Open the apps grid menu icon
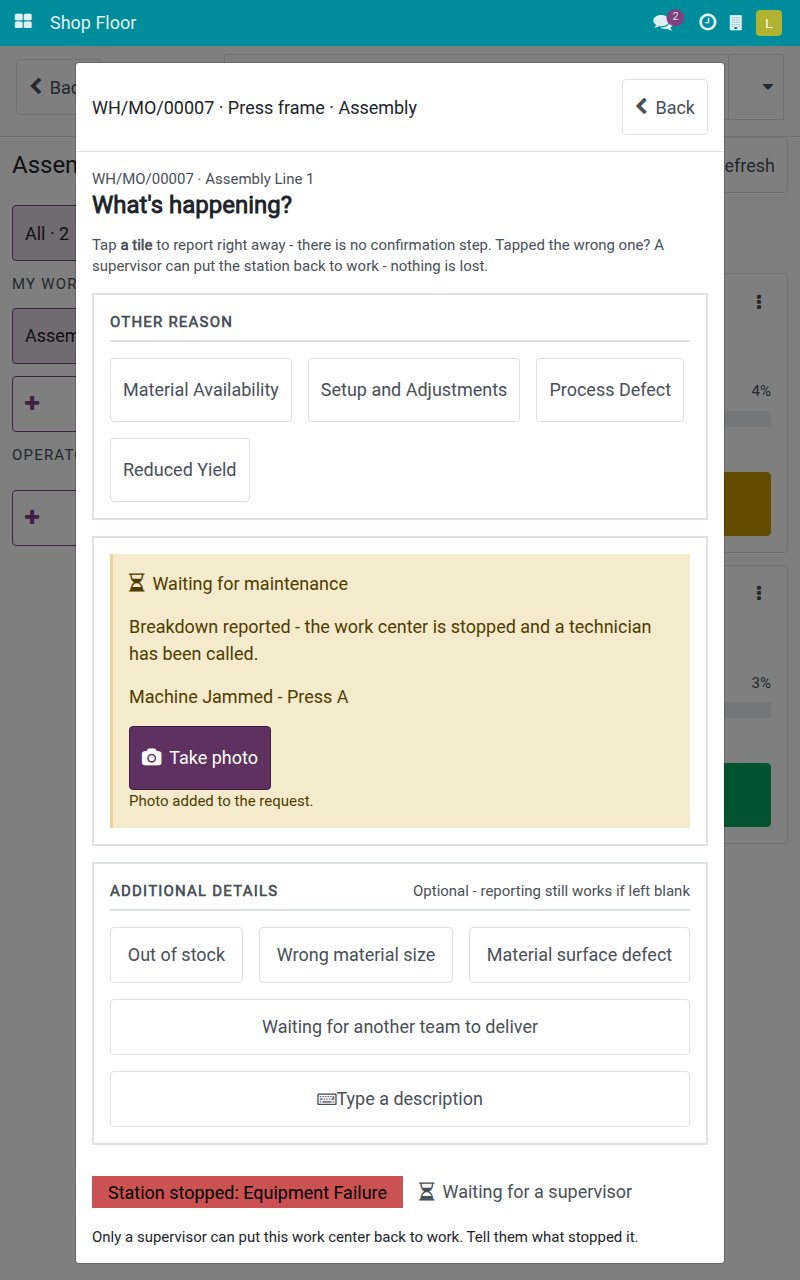 23,22
